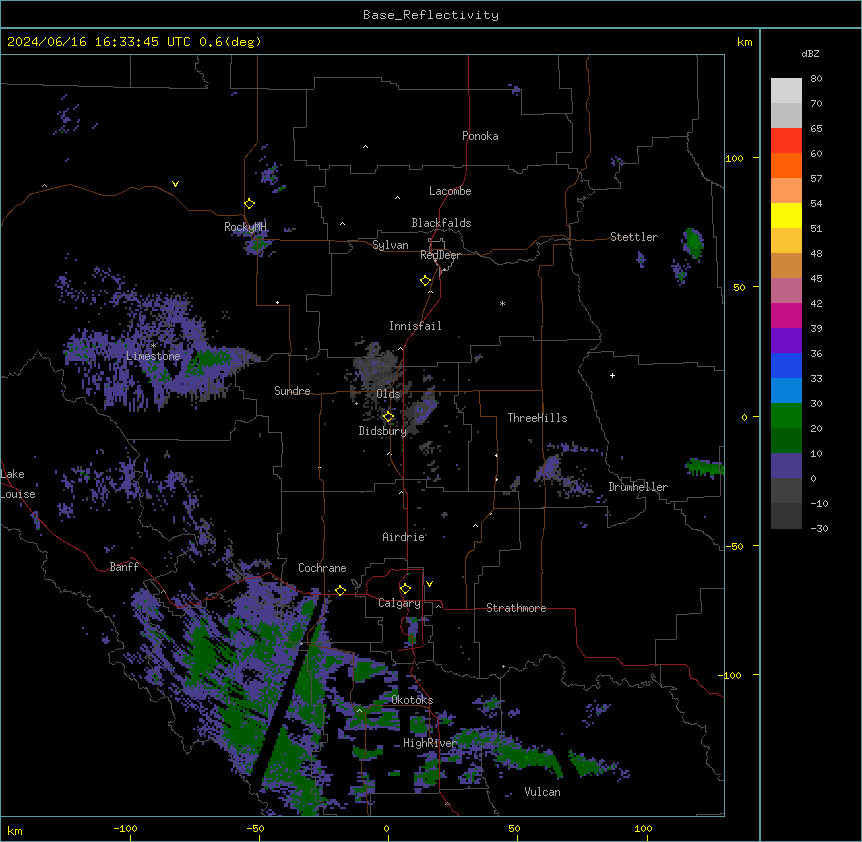Click the white asterisk marker above Limestone
Image resolution: width=862 pixels, height=842 pixels.
[x=153, y=345]
